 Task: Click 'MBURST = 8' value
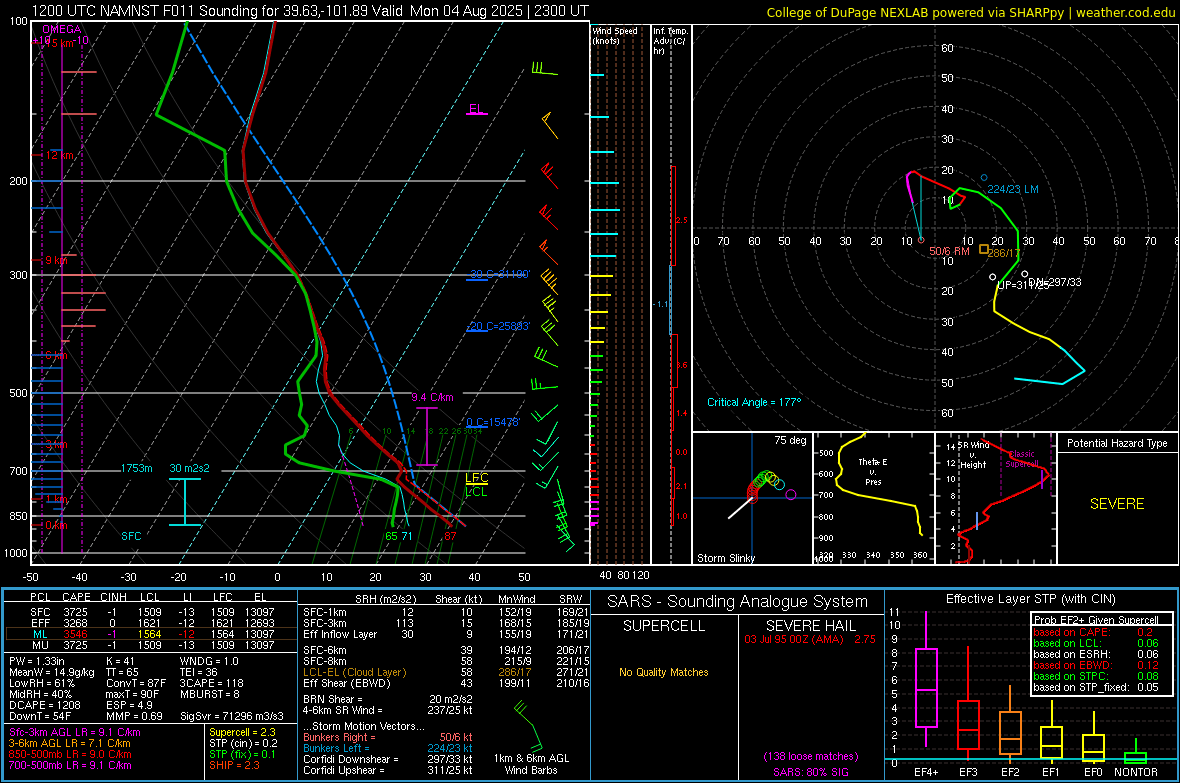[x=209, y=693]
